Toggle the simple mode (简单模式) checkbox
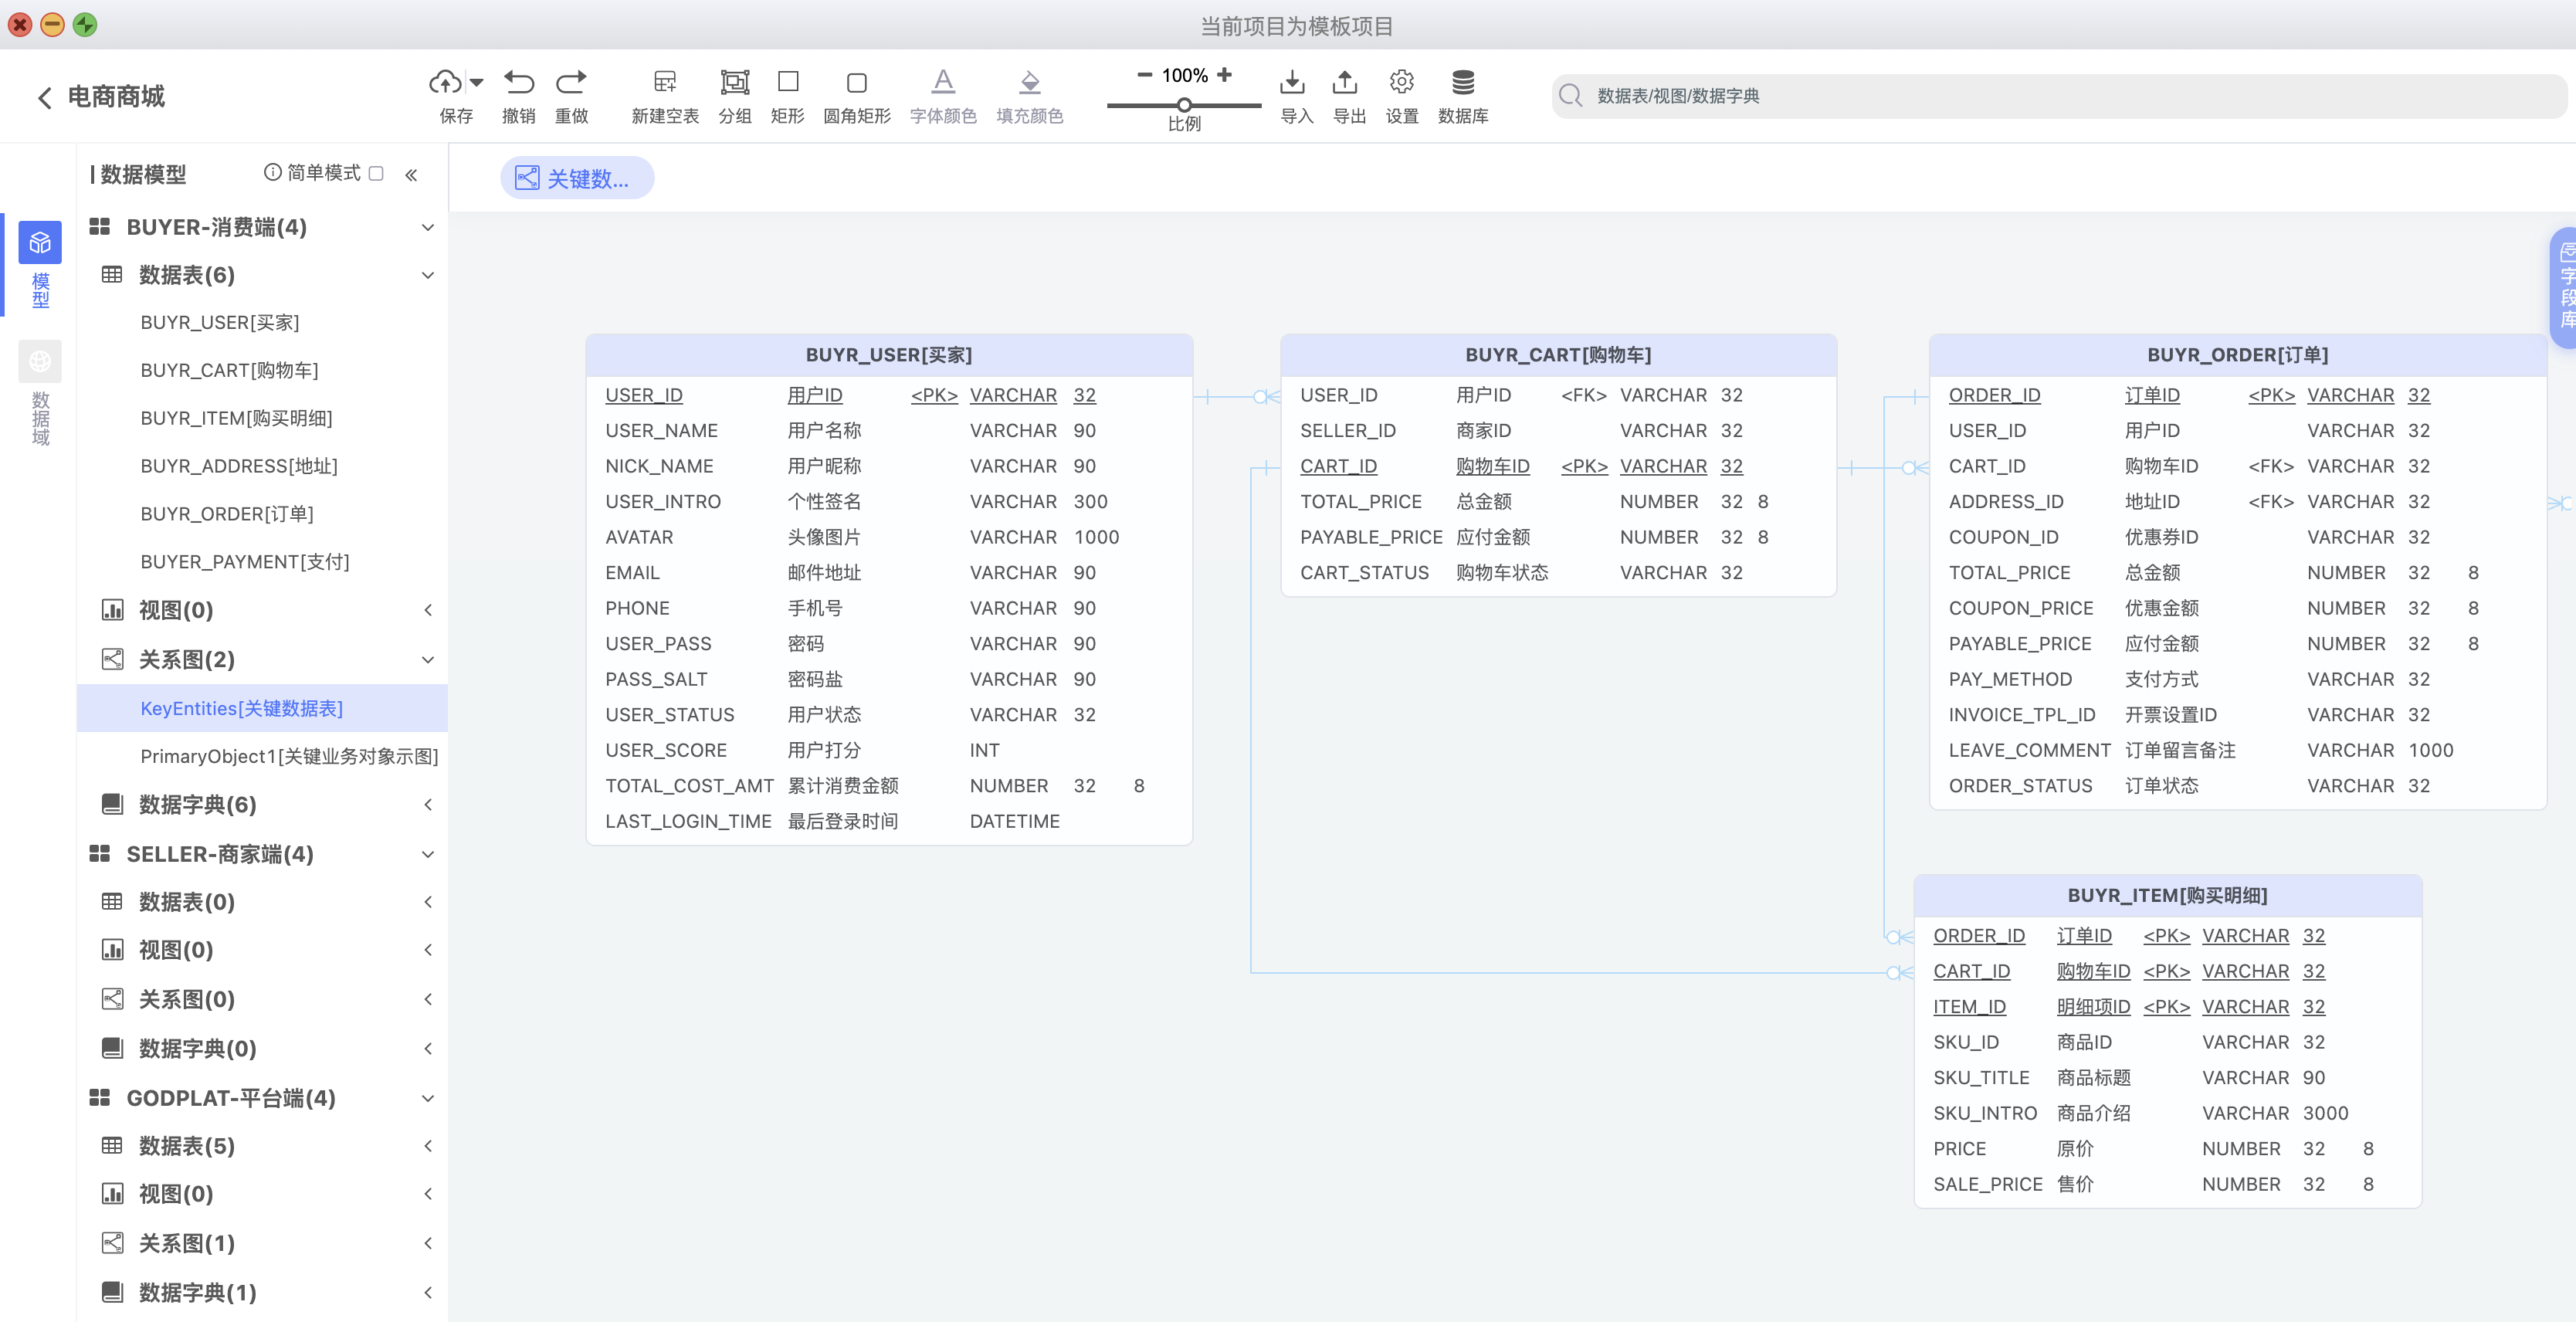Screen dimensions: 2576x1322 point(376,173)
